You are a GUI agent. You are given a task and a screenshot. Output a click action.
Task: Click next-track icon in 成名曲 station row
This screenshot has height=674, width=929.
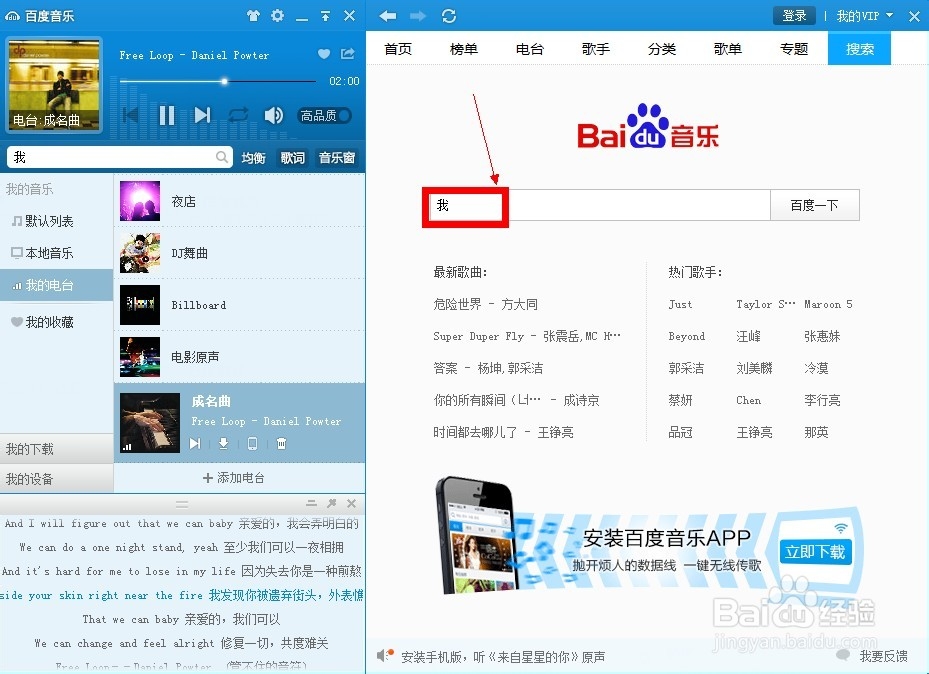pyautogui.click(x=195, y=443)
